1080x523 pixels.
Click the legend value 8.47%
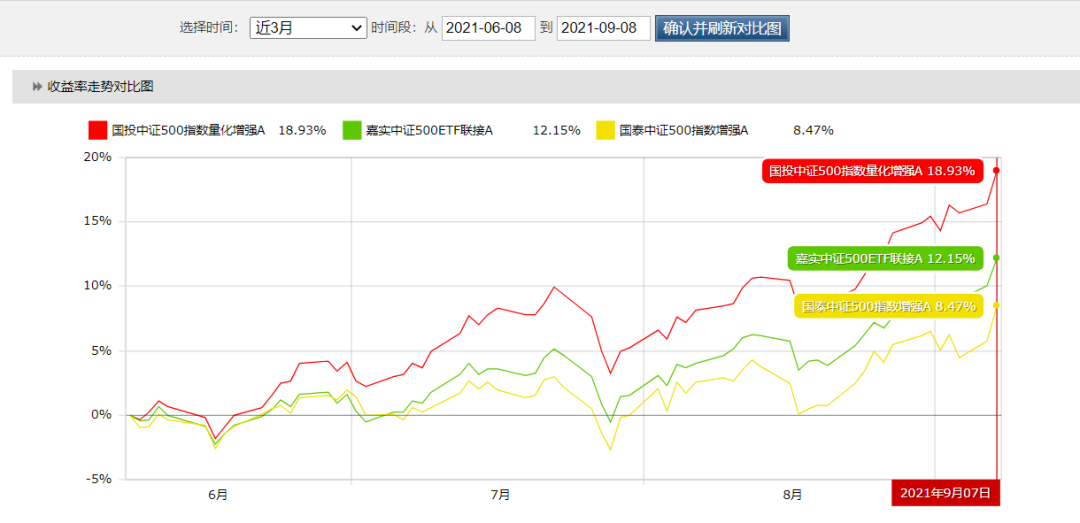(x=813, y=130)
